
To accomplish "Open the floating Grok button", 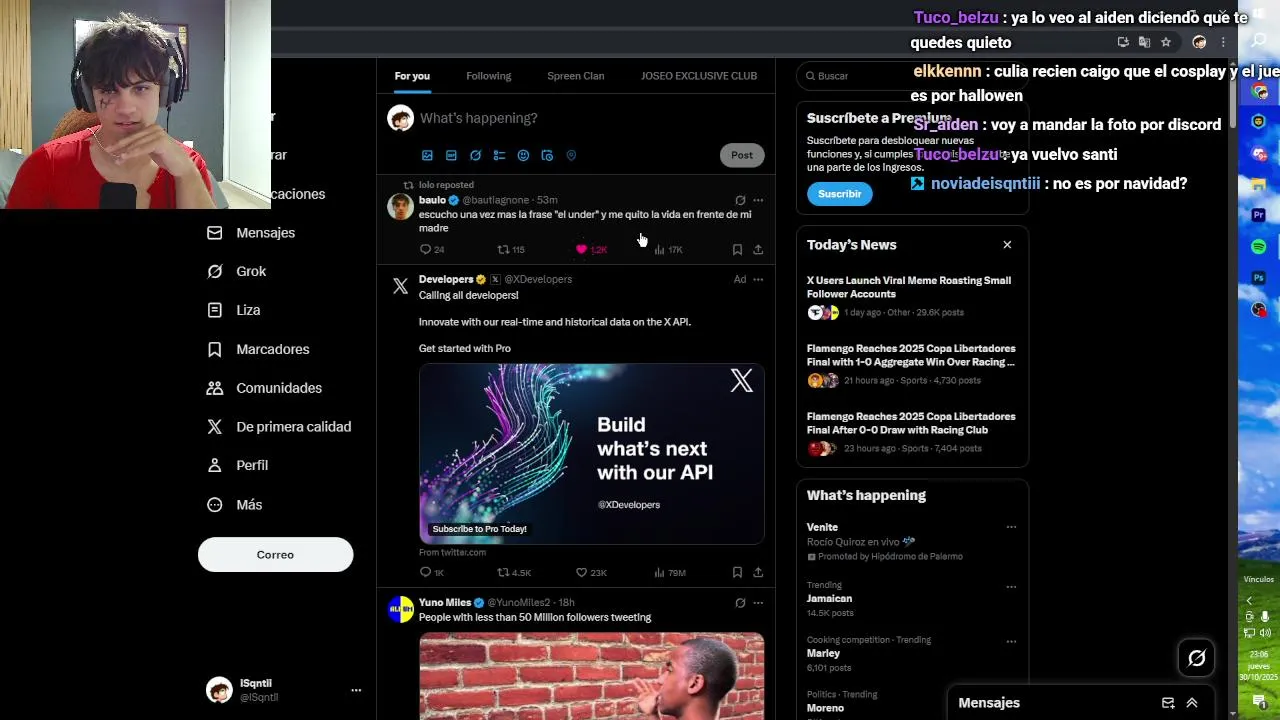I will (x=1197, y=658).
